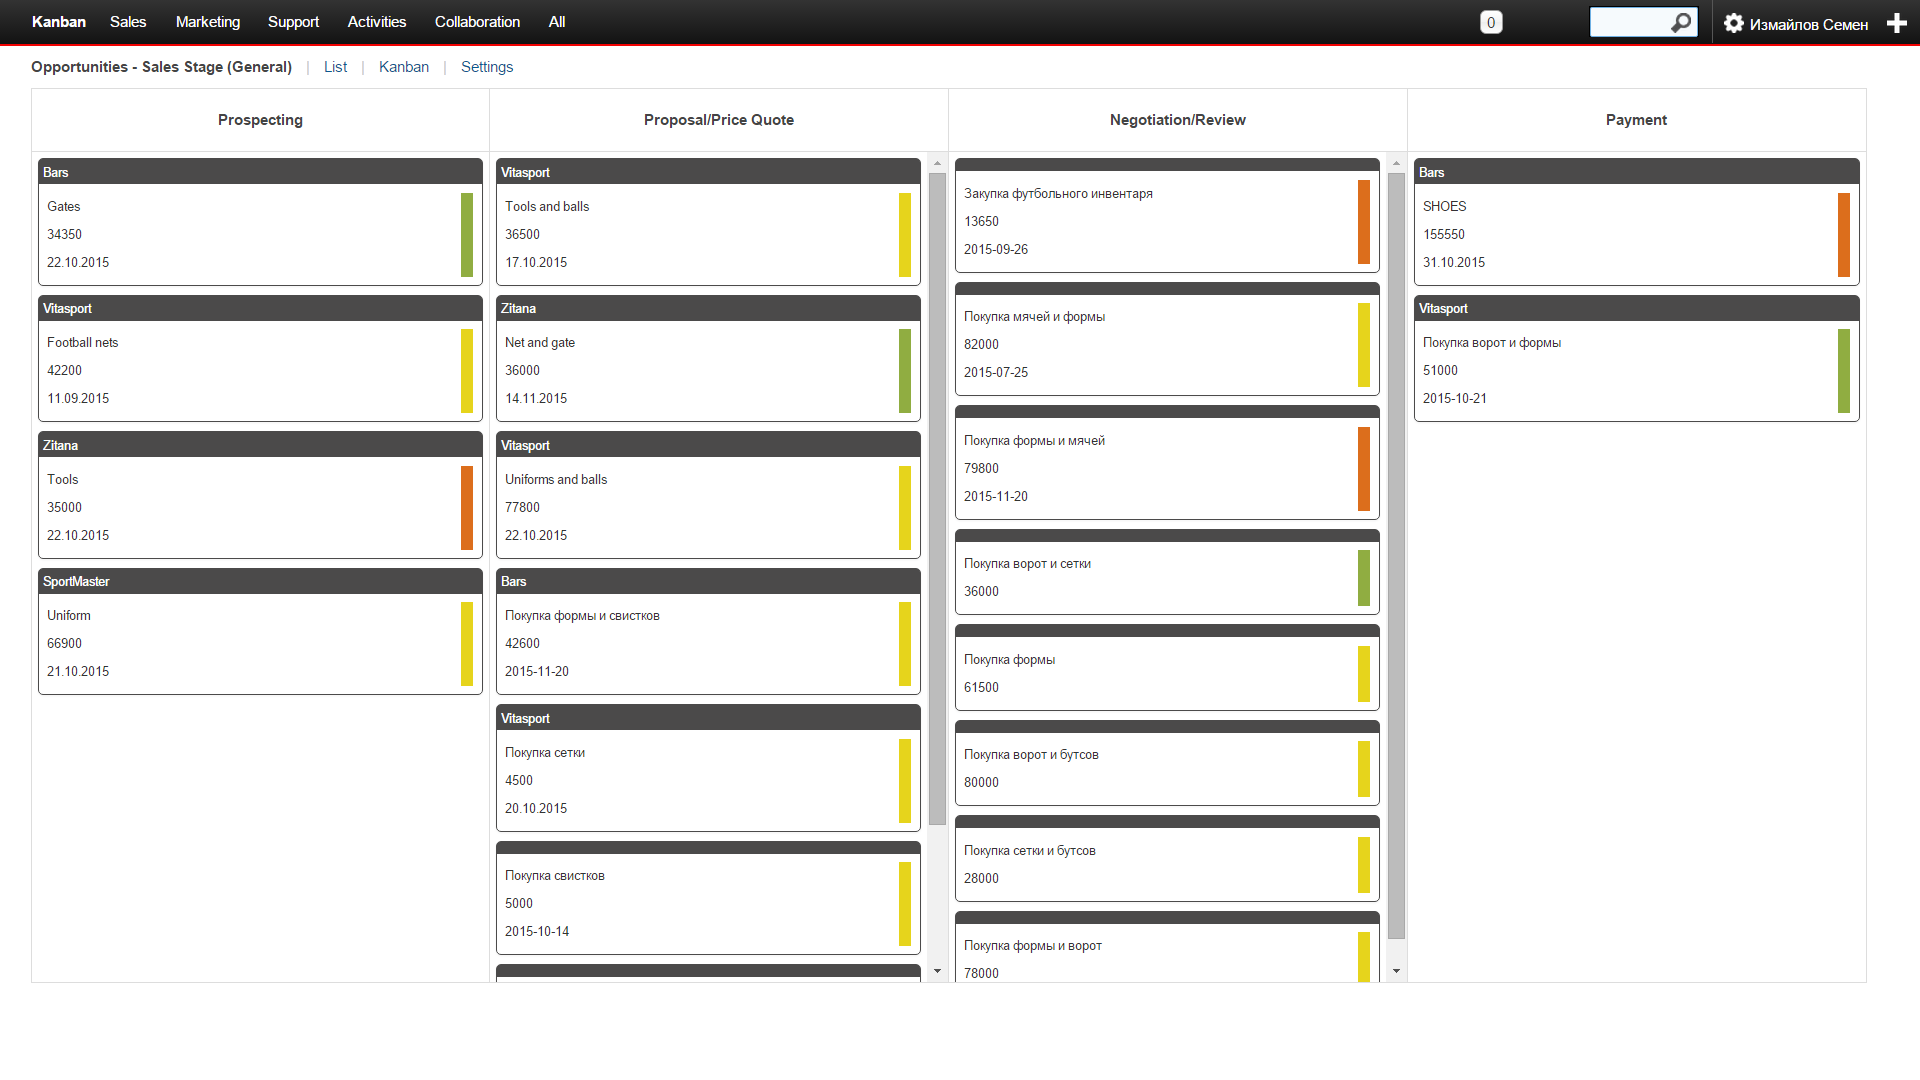Click the Proposal/Price Quote column header
1920x1080 pixels.
[x=719, y=120]
